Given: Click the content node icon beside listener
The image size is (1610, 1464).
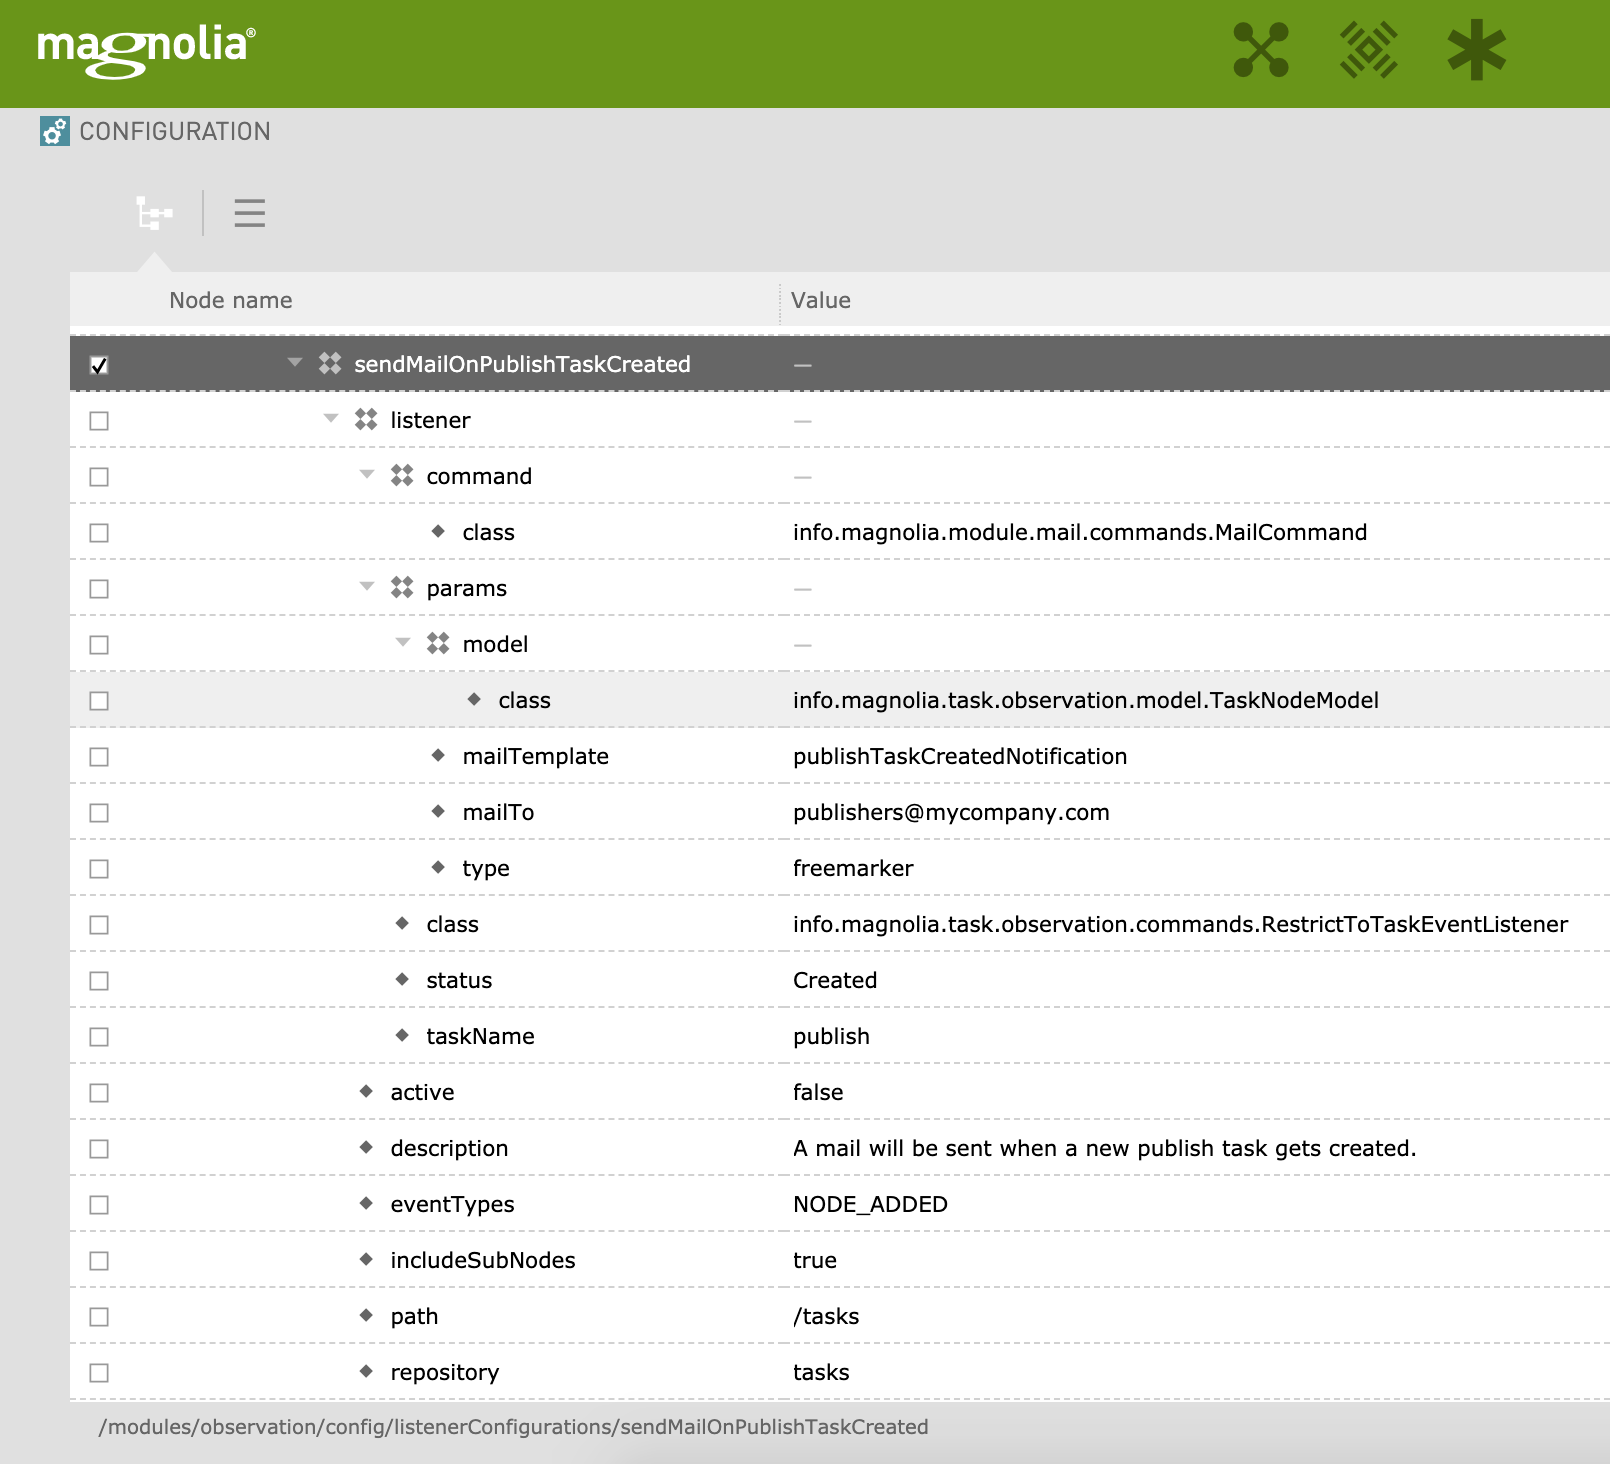Looking at the screenshot, I should point(365,420).
